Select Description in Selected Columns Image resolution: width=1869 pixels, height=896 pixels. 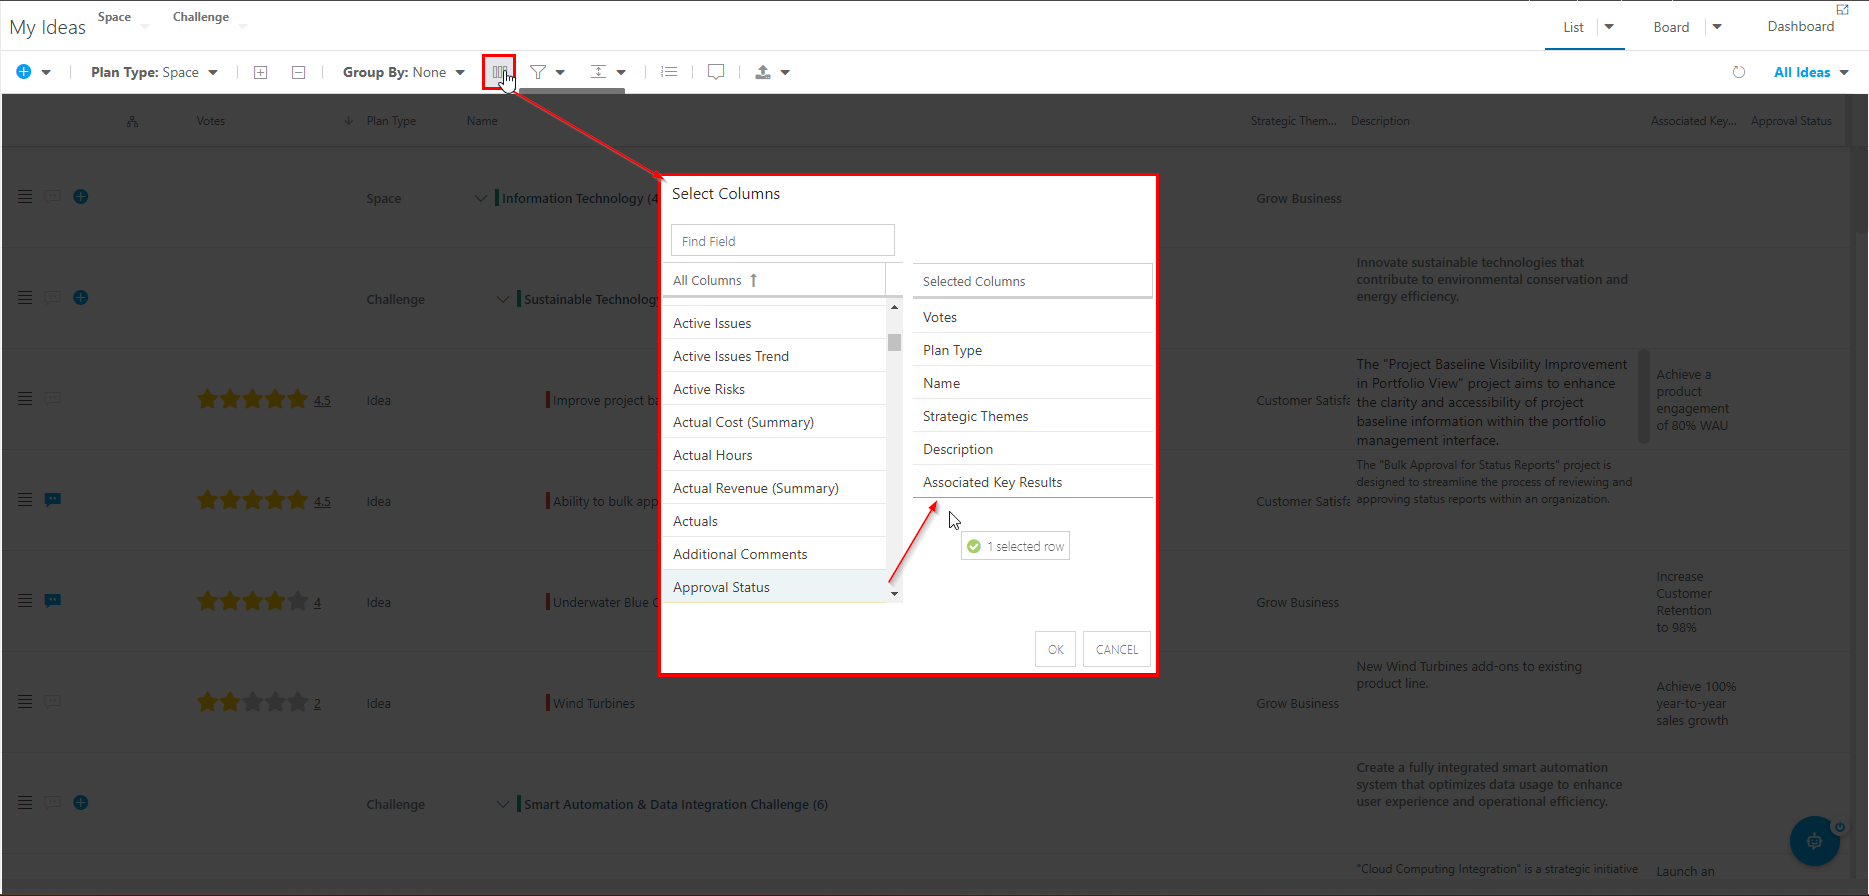coord(1032,449)
